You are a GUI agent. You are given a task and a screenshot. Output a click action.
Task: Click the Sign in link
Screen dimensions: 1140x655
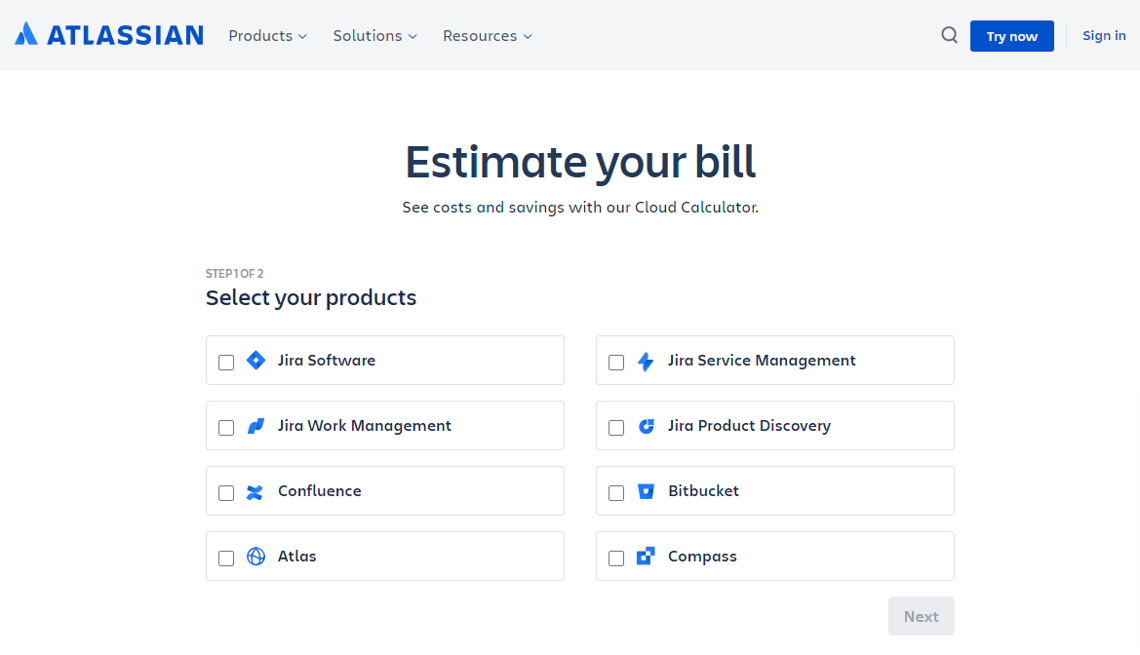point(1103,35)
